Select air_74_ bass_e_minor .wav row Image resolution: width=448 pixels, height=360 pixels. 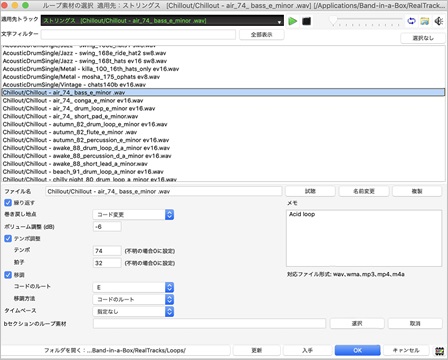click(223, 93)
